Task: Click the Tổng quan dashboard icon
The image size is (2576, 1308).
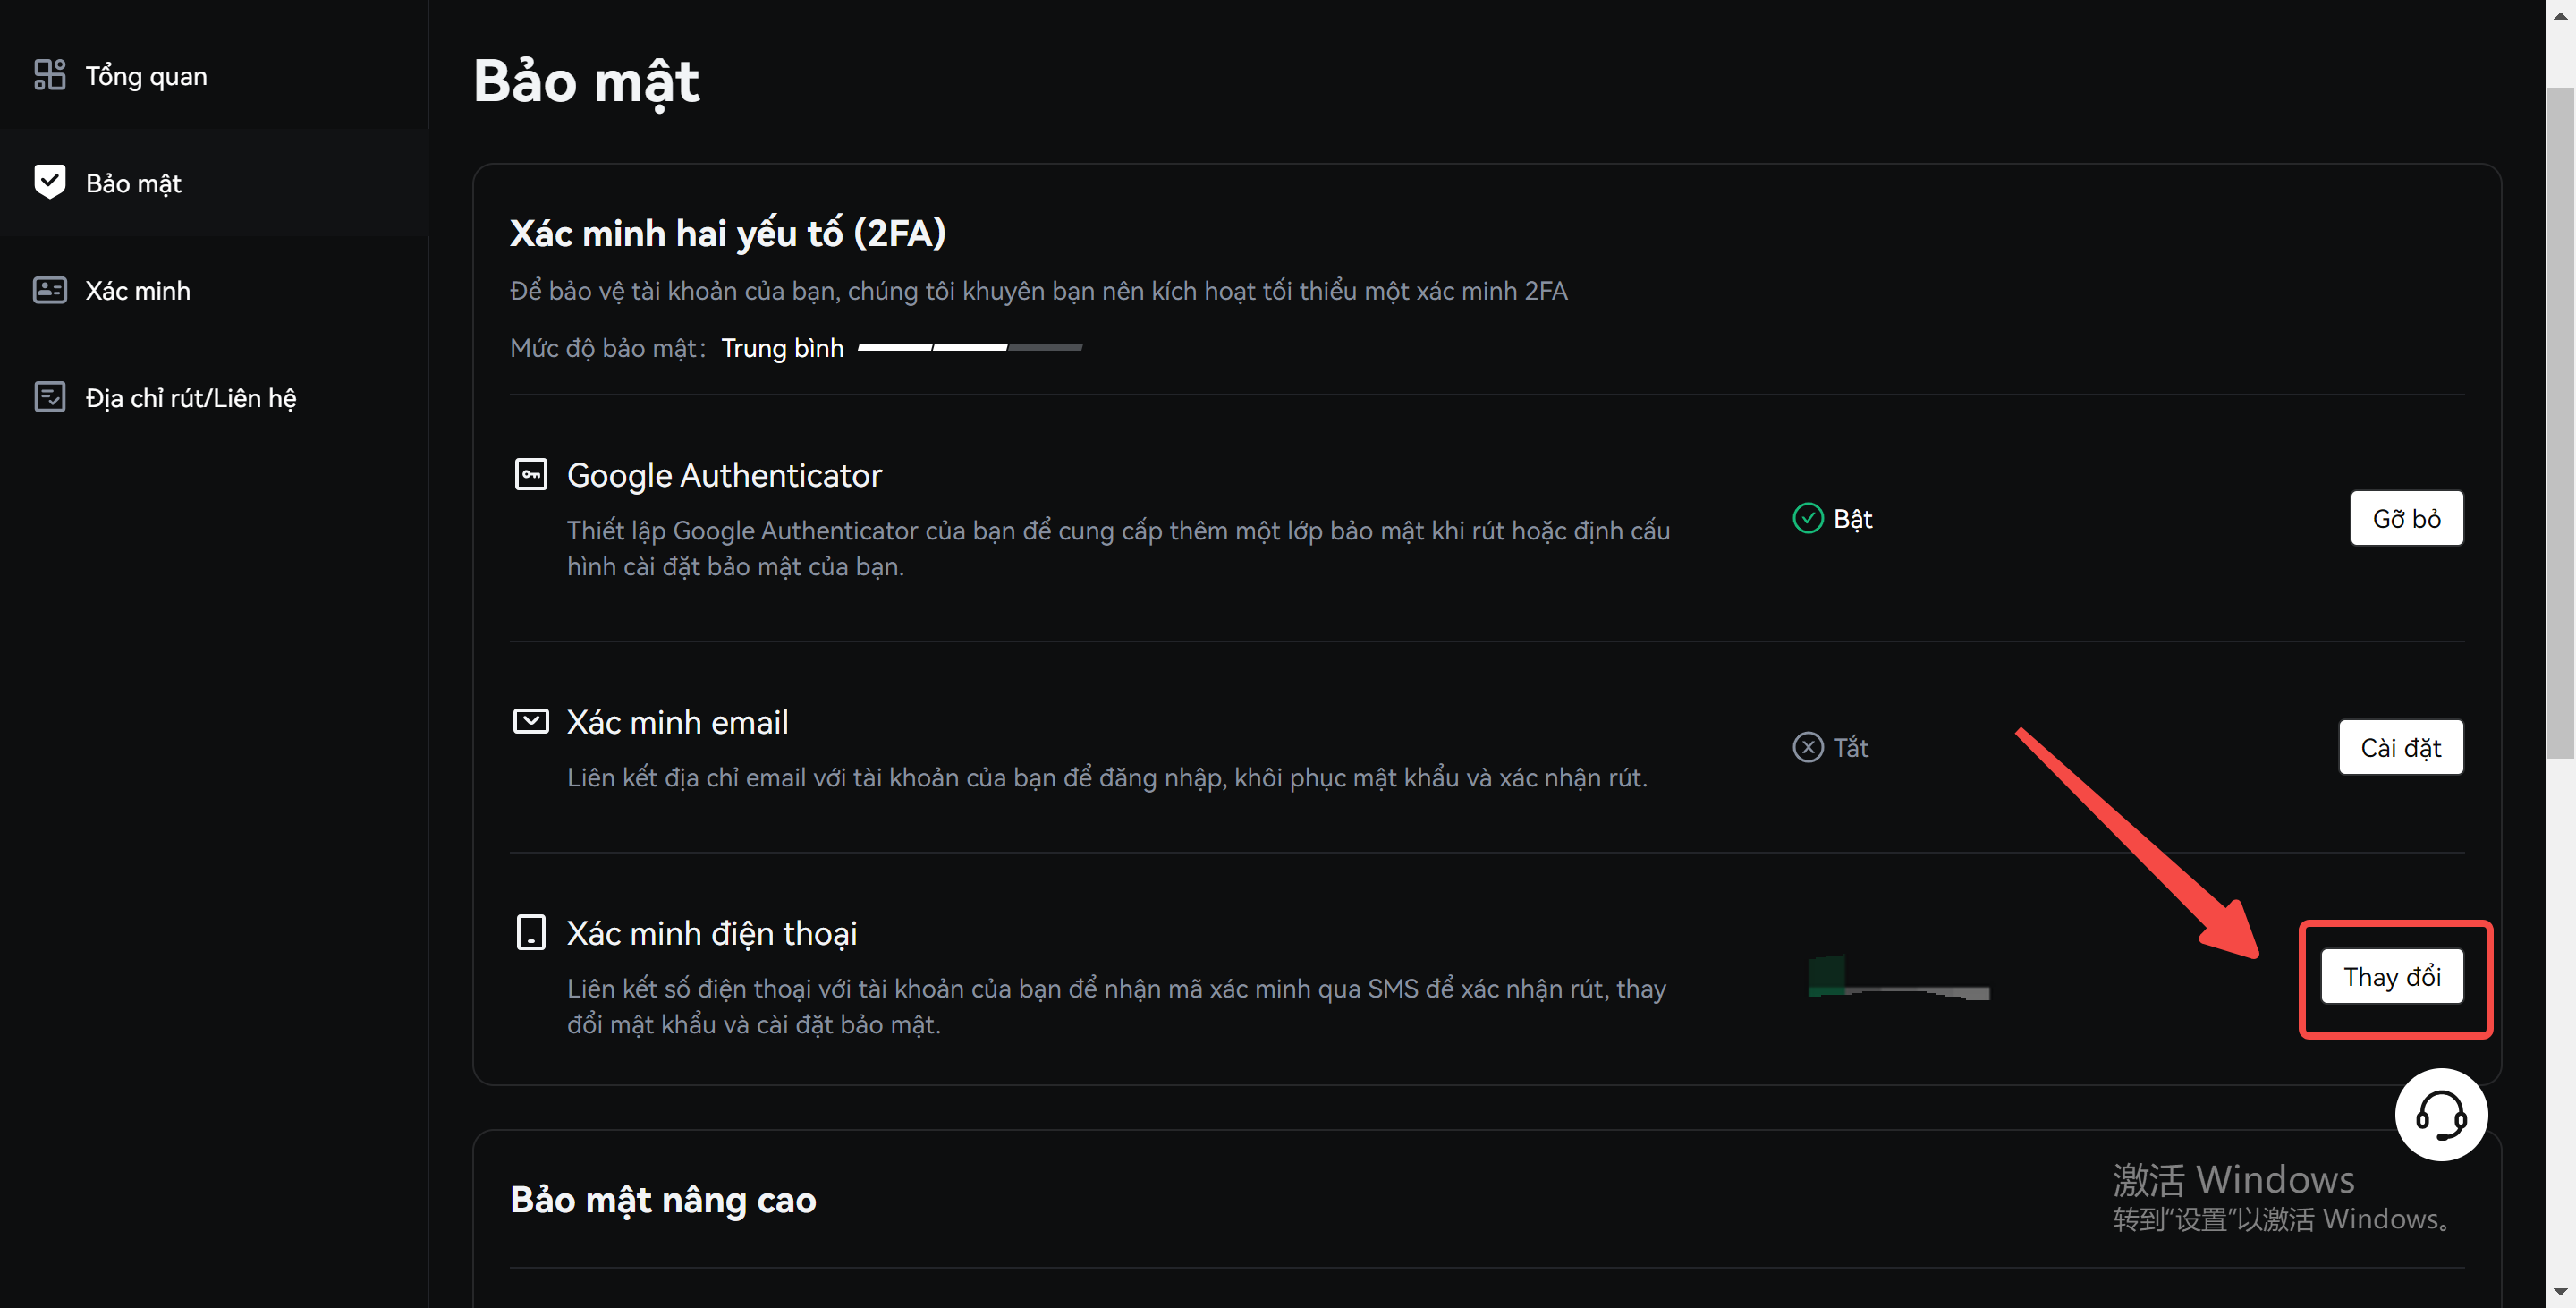Action: 49,75
